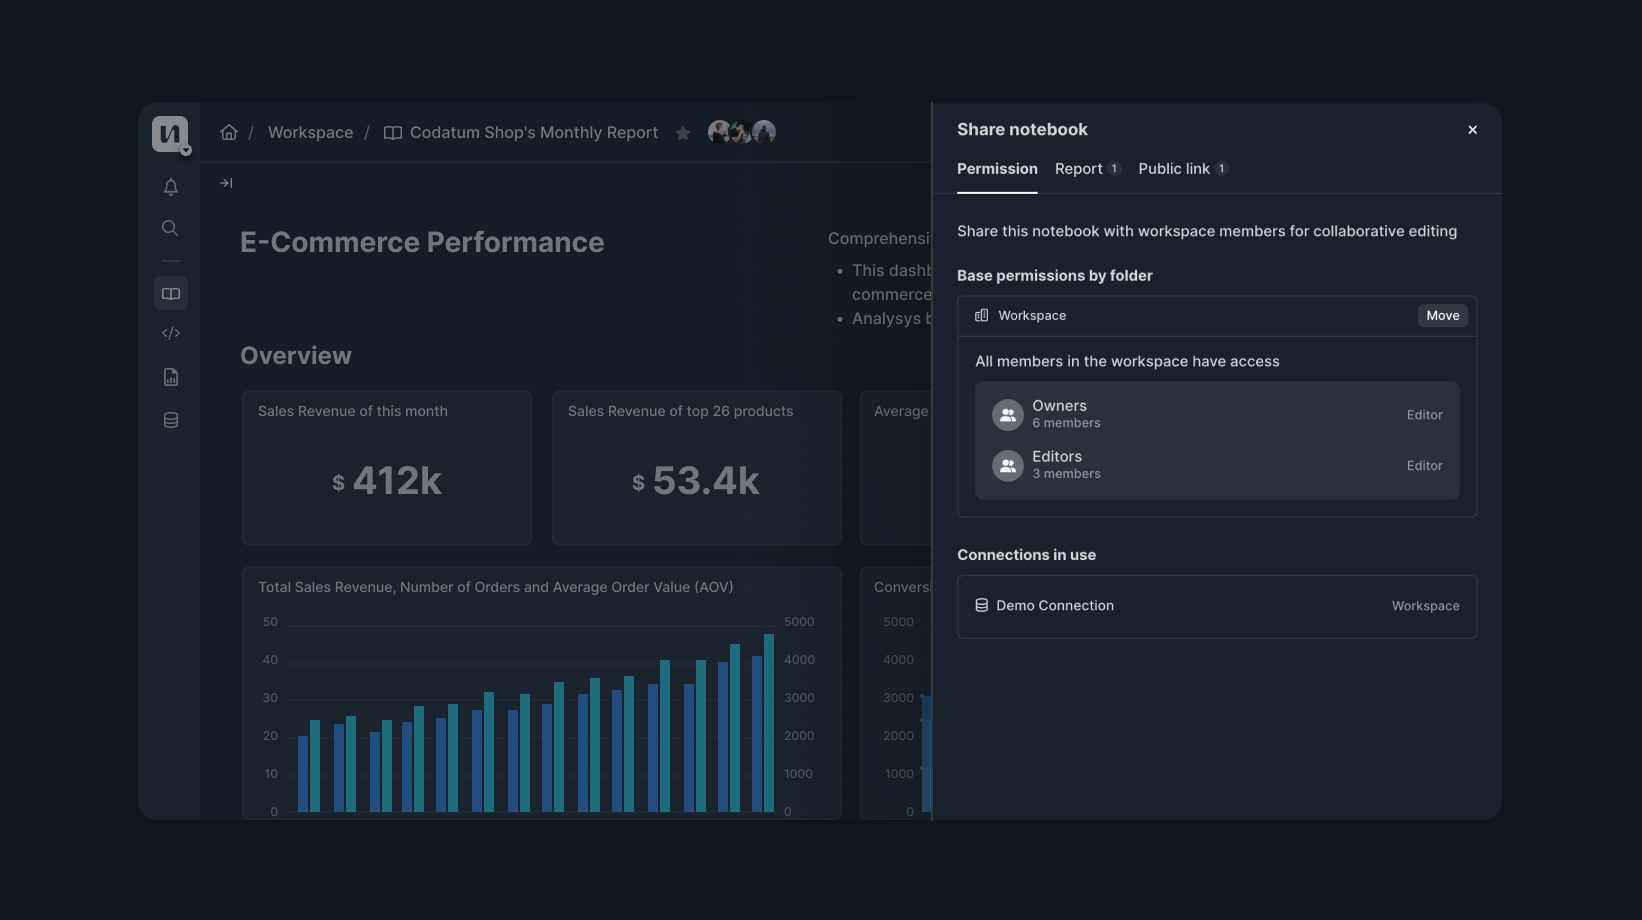Switch to the Public link tab

[x=1183, y=169]
